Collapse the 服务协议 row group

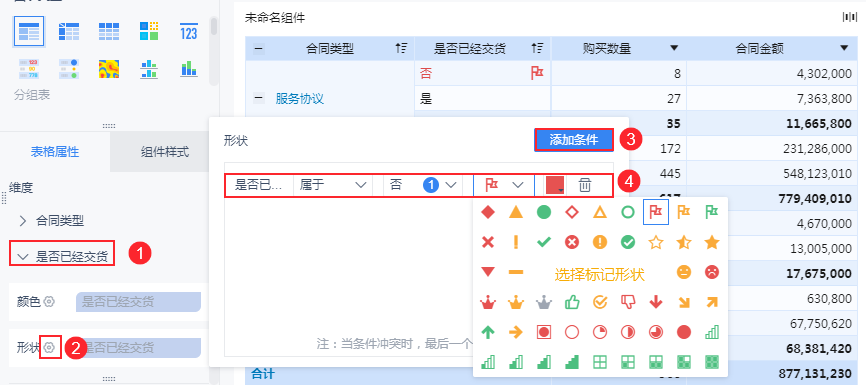pyautogui.click(x=258, y=99)
